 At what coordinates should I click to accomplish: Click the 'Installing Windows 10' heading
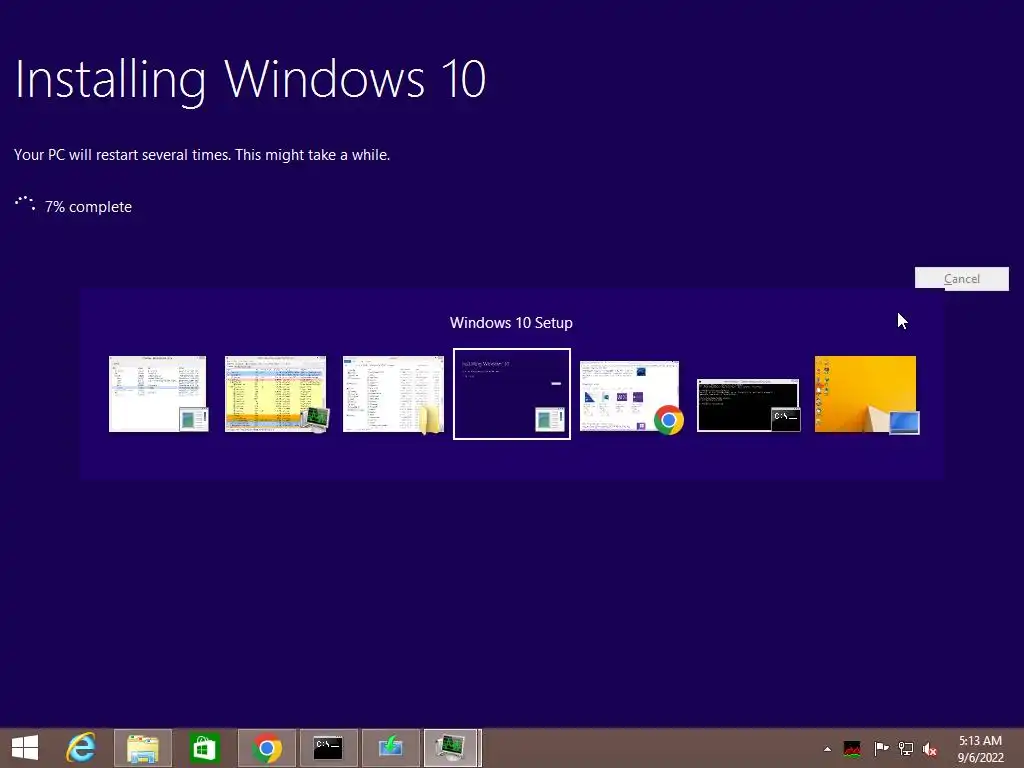pyautogui.click(x=250, y=80)
